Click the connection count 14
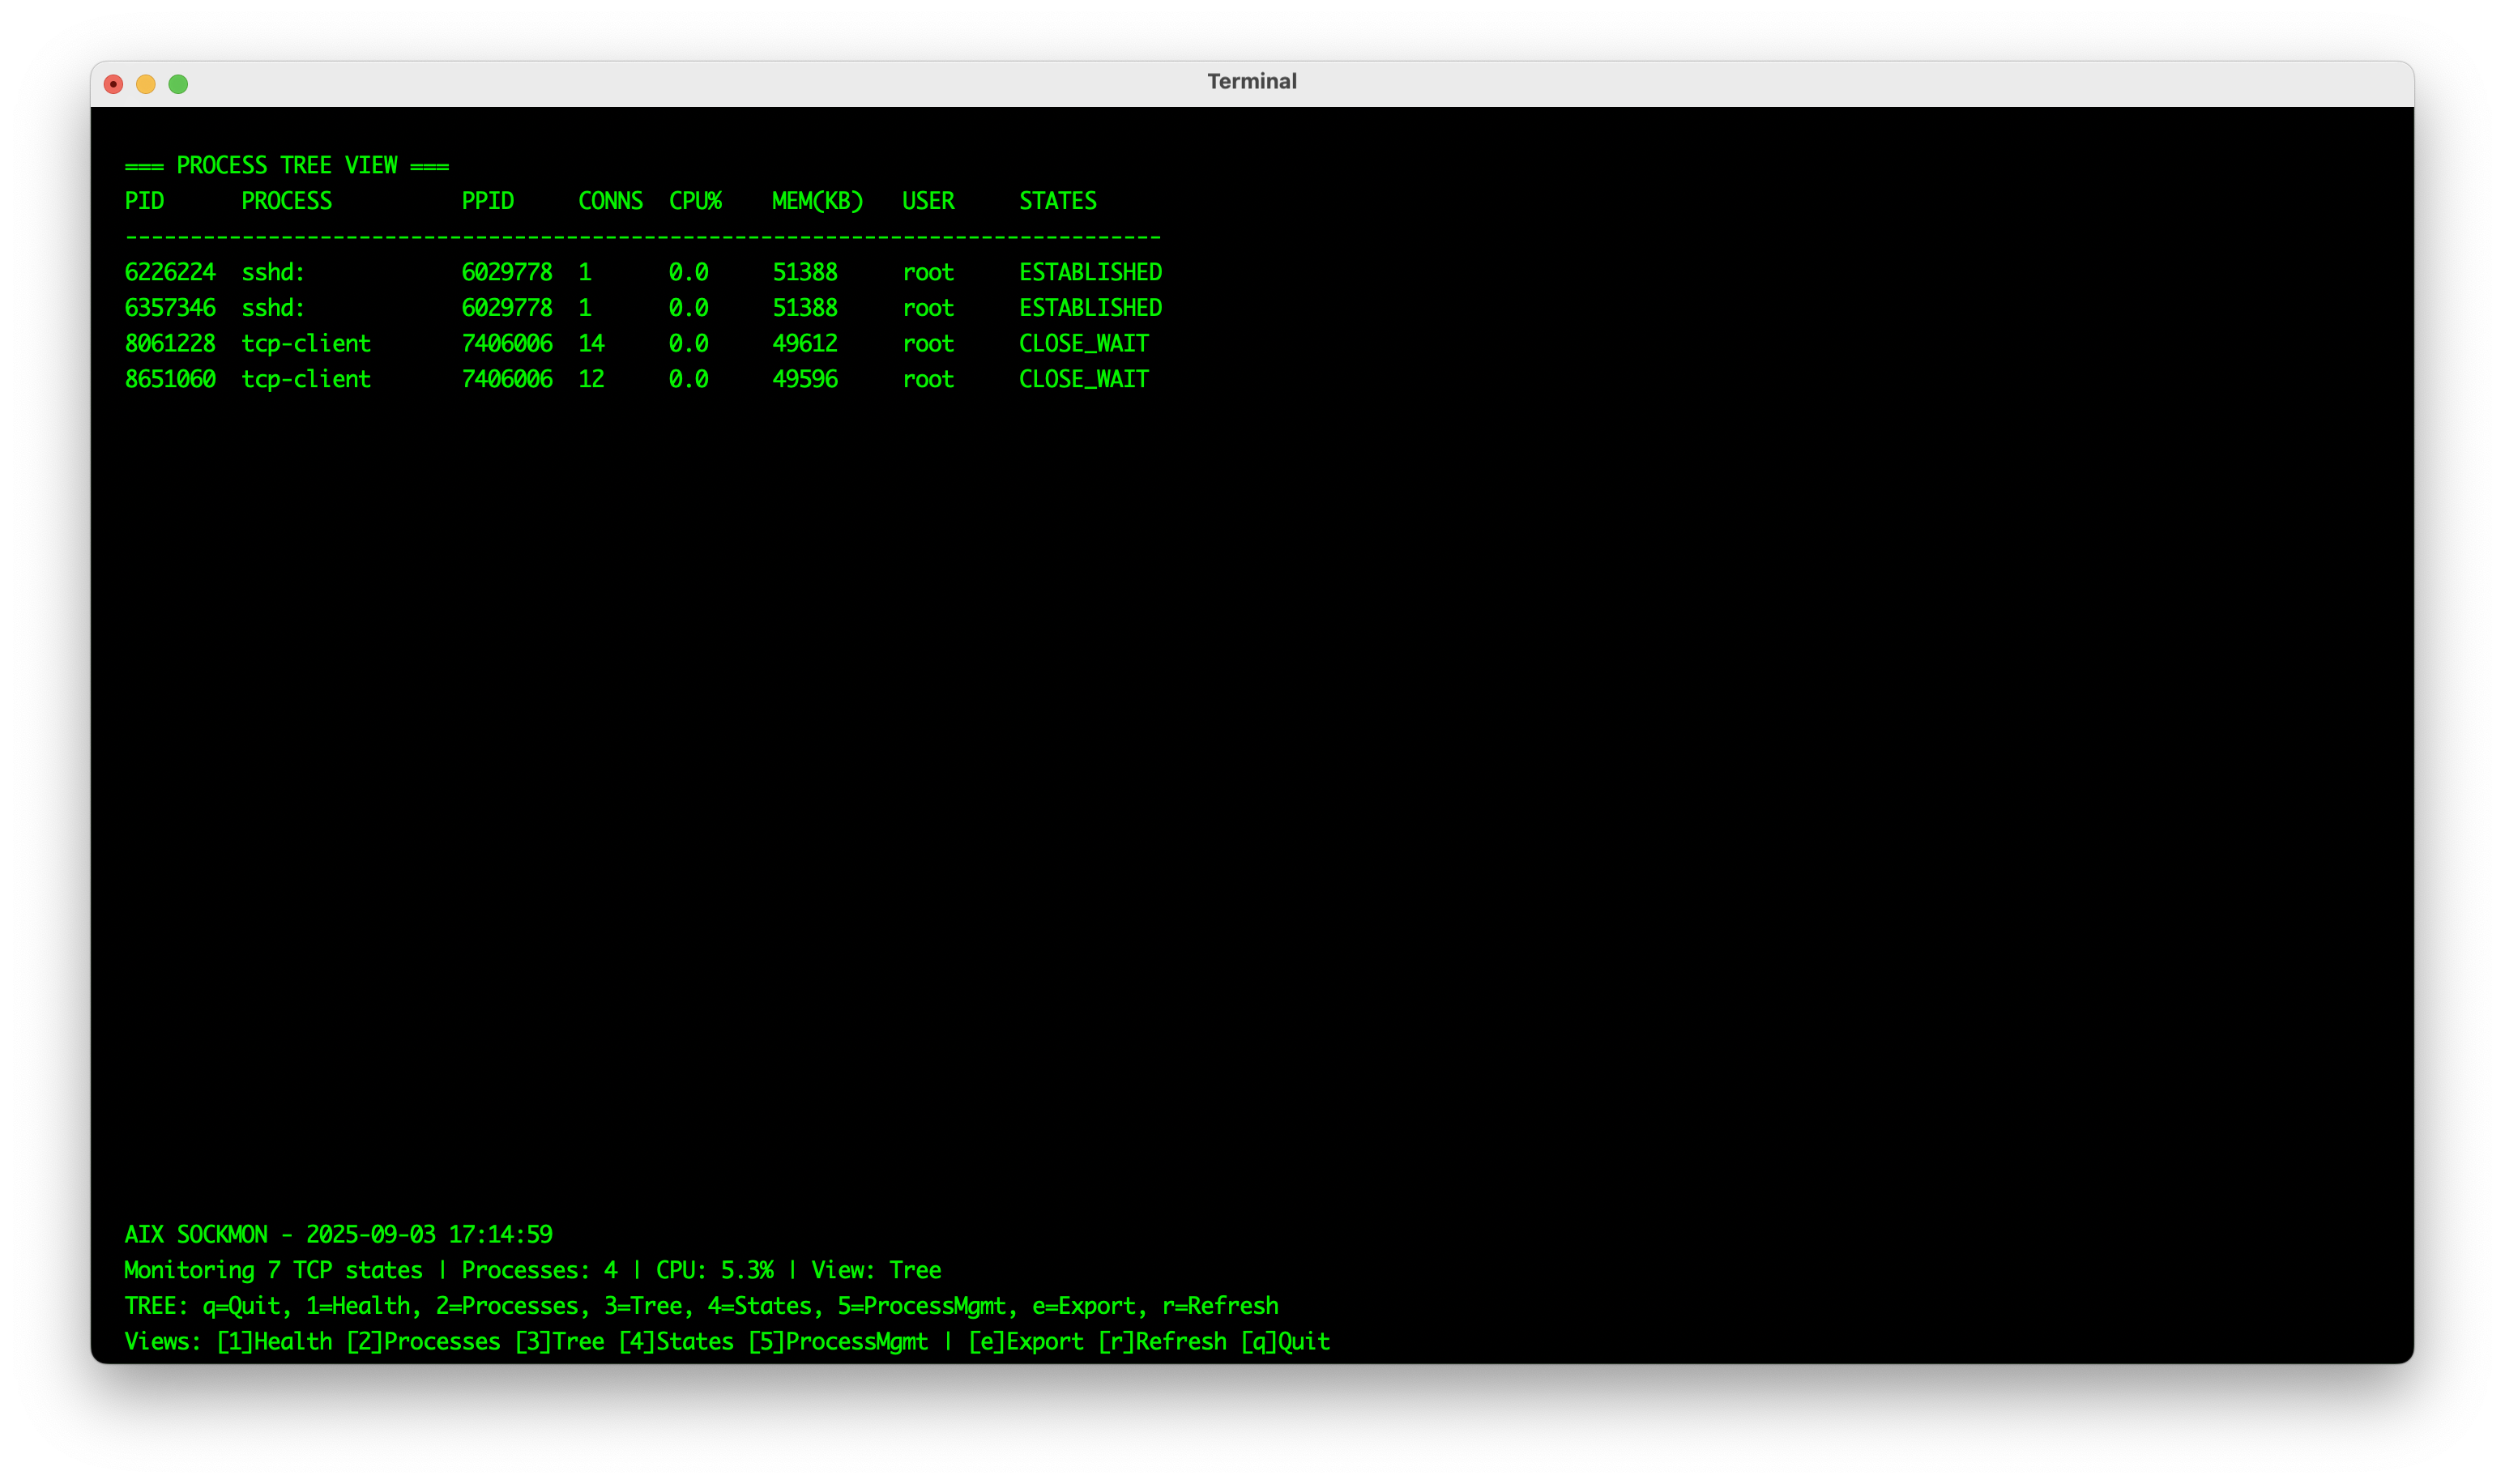The height and width of the screenshot is (1484, 2505). (591, 344)
